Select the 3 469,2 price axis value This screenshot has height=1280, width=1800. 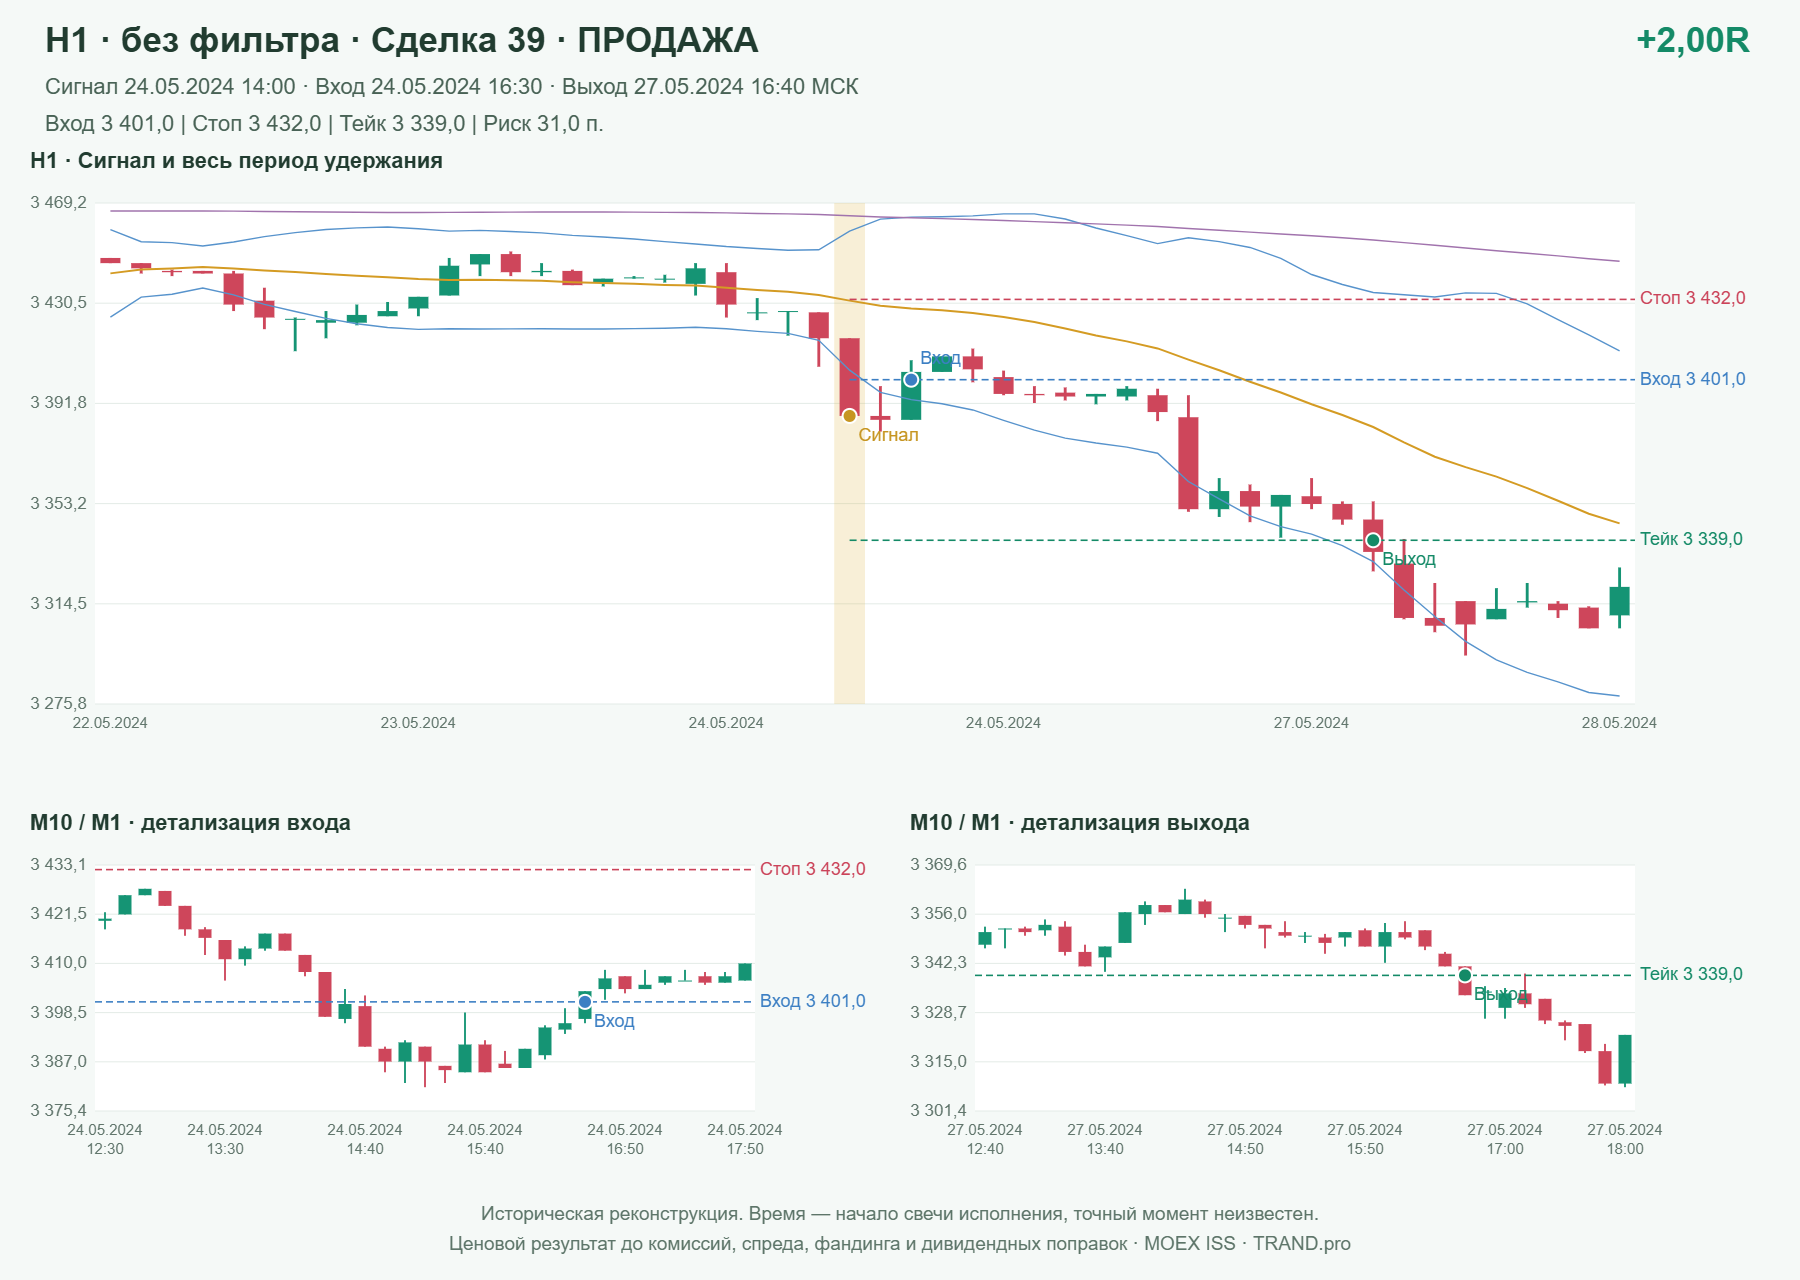(x=58, y=203)
